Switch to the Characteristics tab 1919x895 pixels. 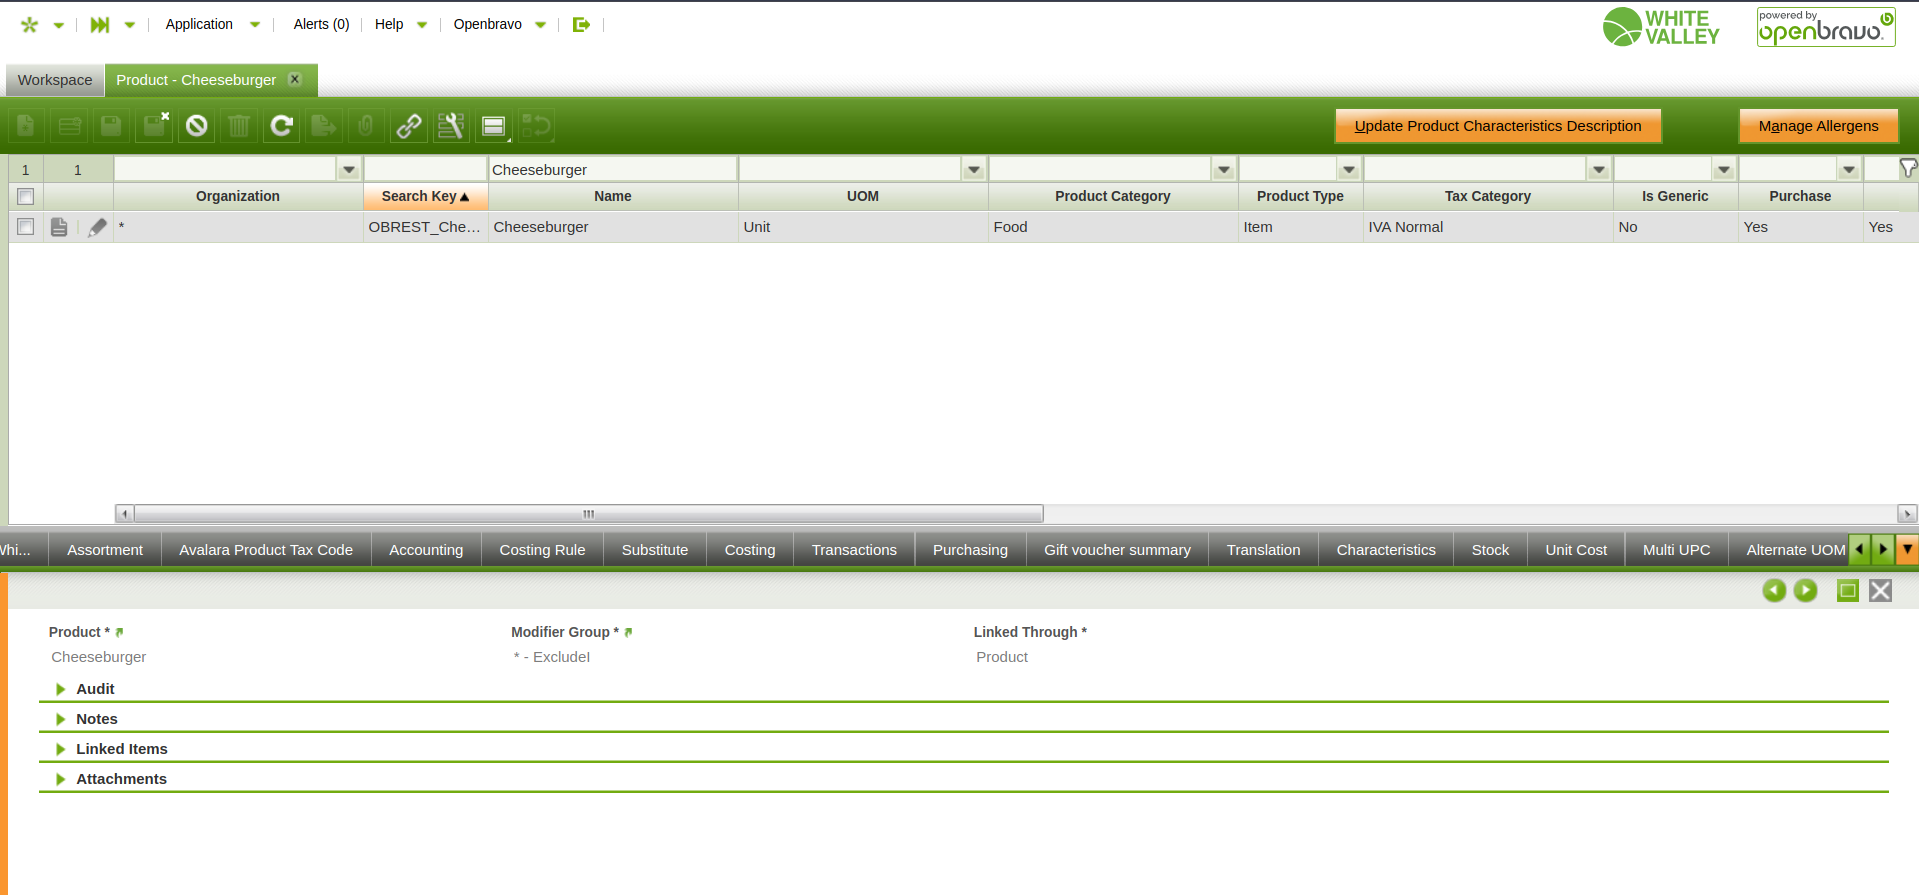[x=1385, y=550]
